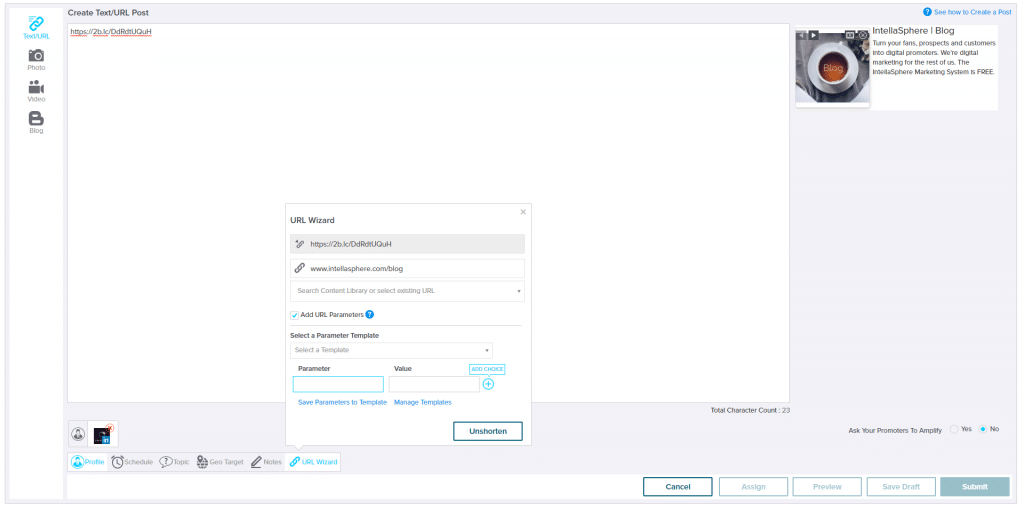Click the Total Character Count : 23 text
1024x507 pixels.
pos(750,410)
